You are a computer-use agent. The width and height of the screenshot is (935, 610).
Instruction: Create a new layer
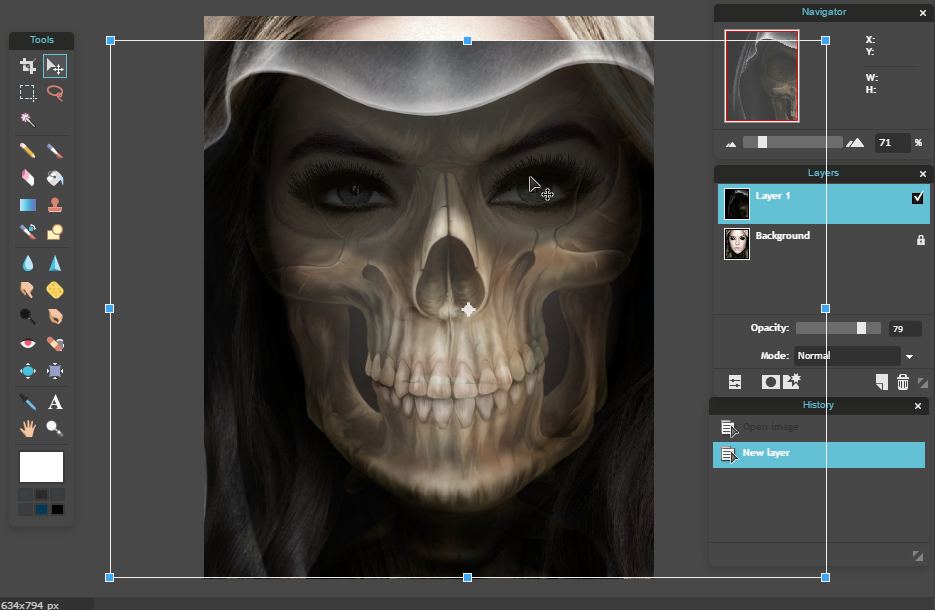[881, 382]
